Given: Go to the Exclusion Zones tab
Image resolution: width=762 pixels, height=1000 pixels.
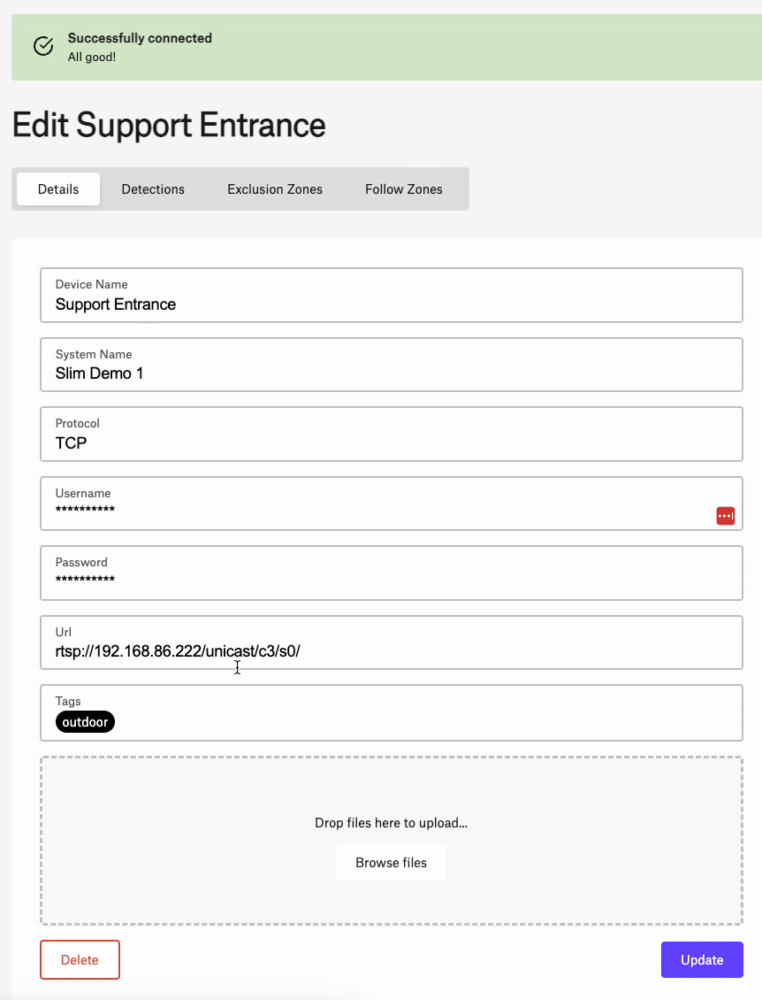Looking at the screenshot, I should click(x=275, y=189).
